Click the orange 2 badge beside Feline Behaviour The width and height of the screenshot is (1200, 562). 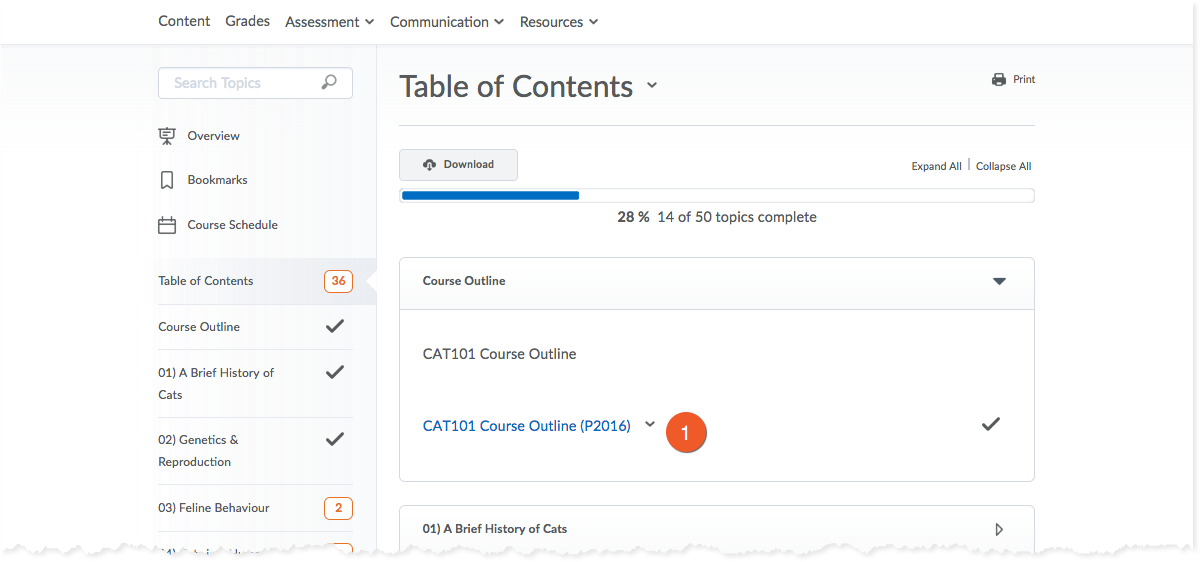(338, 508)
